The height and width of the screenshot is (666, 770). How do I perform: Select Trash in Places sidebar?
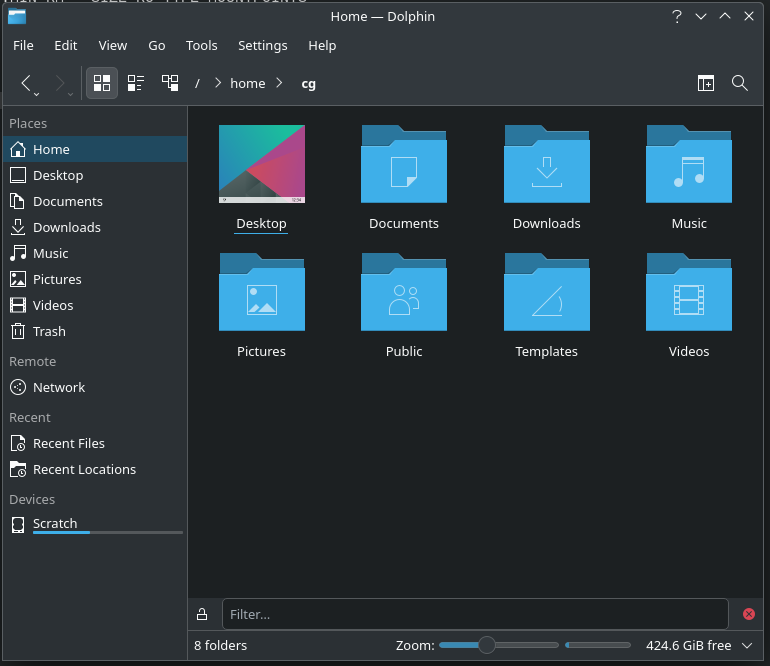pyautogui.click(x=49, y=331)
